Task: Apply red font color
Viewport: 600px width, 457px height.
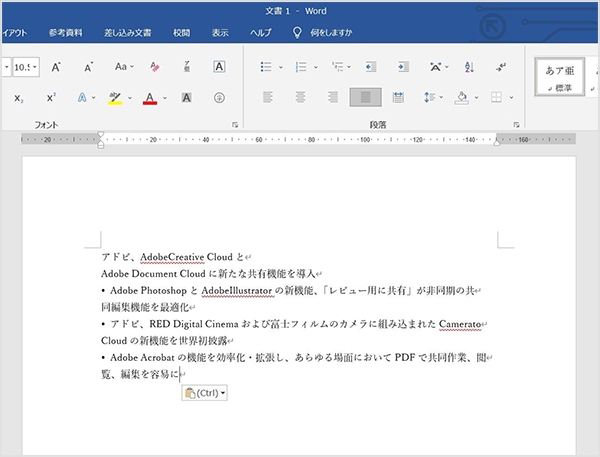Action: (x=150, y=98)
